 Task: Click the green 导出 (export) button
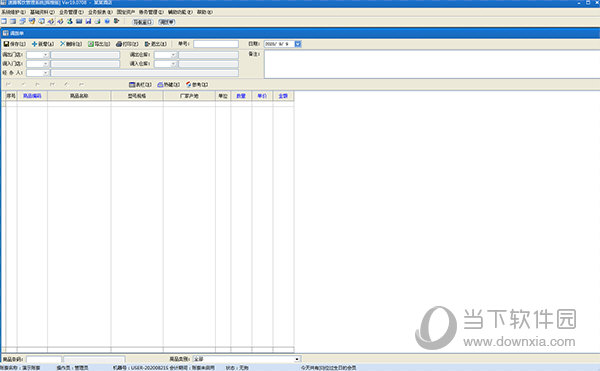tap(99, 44)
